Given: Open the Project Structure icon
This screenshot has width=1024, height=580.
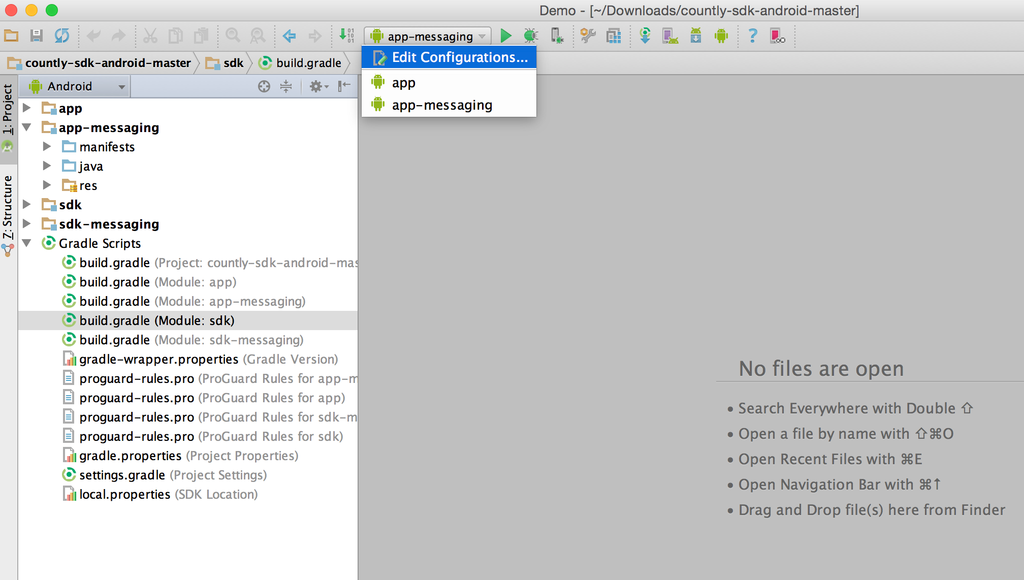Looking at the screenshot, I should tap(613, 36).
